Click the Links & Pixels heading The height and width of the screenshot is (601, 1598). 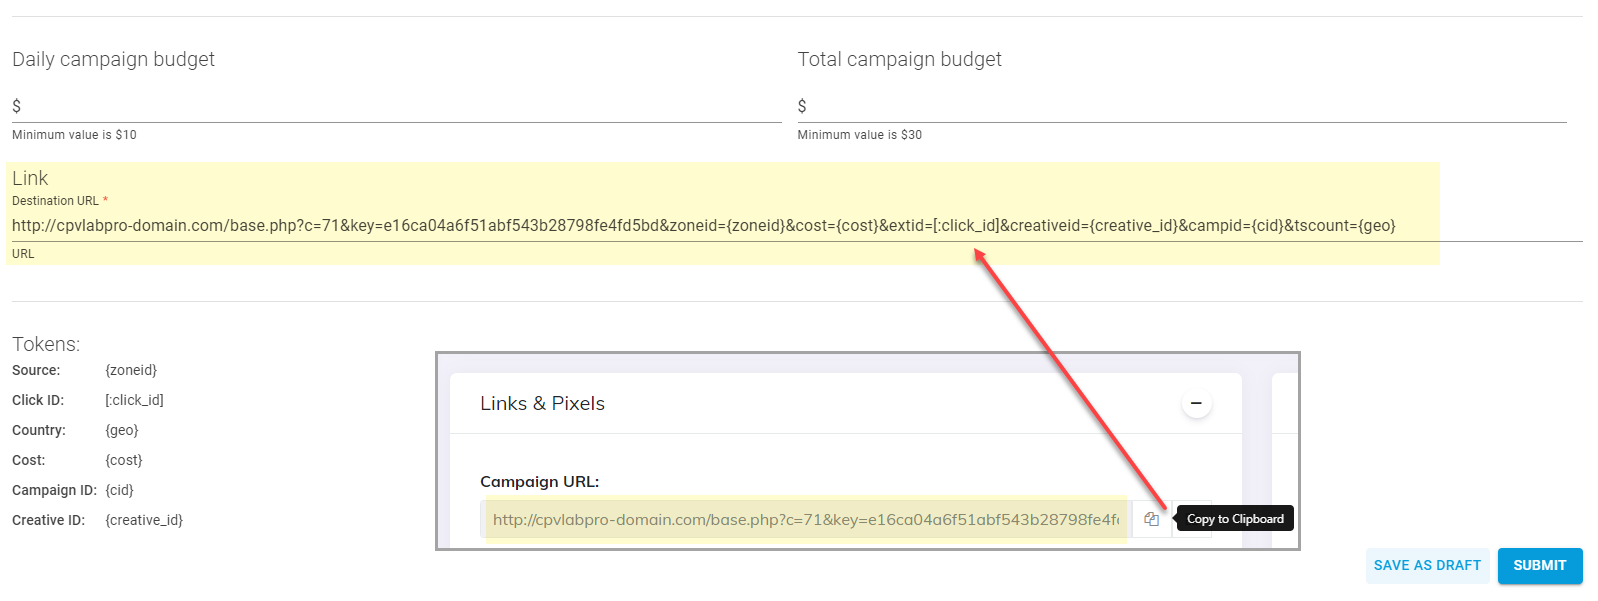coord(542,403)
